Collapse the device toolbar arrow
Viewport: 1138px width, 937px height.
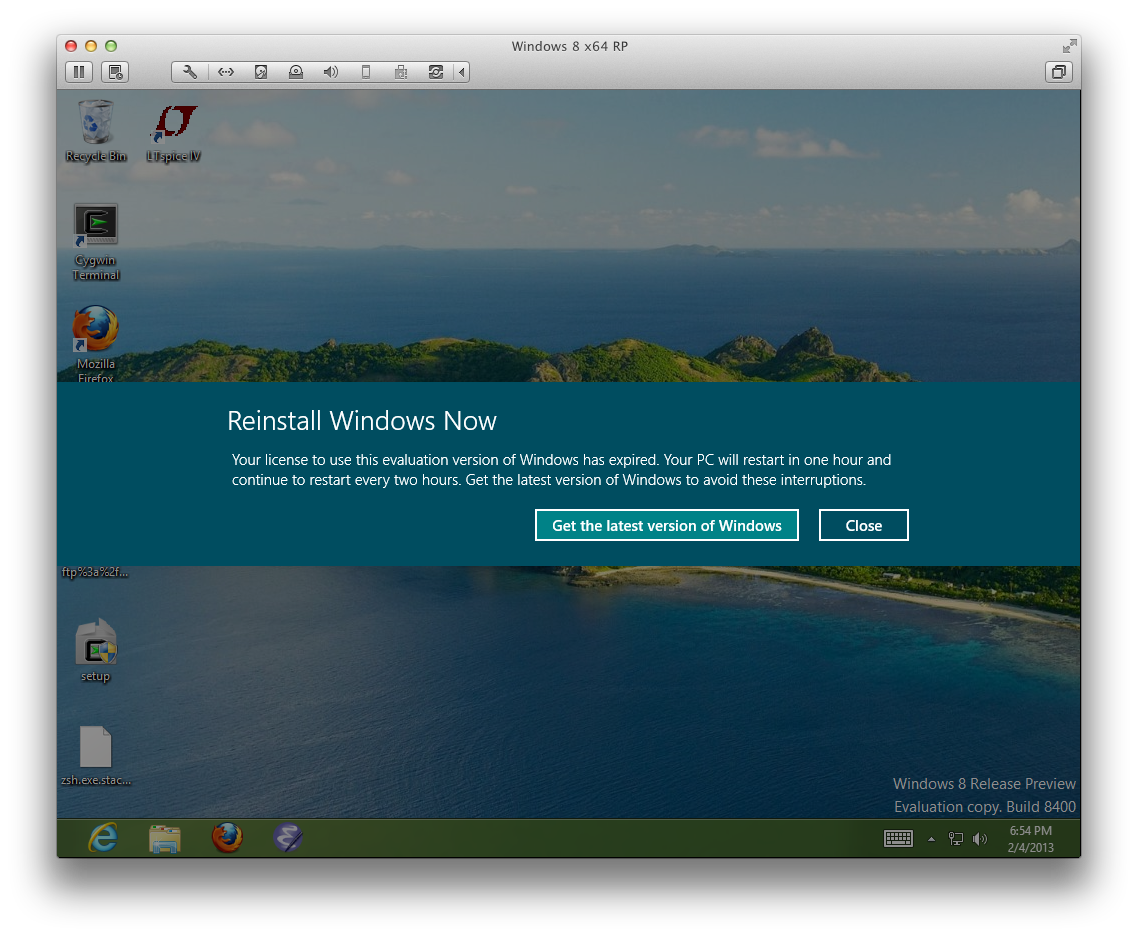462,72
